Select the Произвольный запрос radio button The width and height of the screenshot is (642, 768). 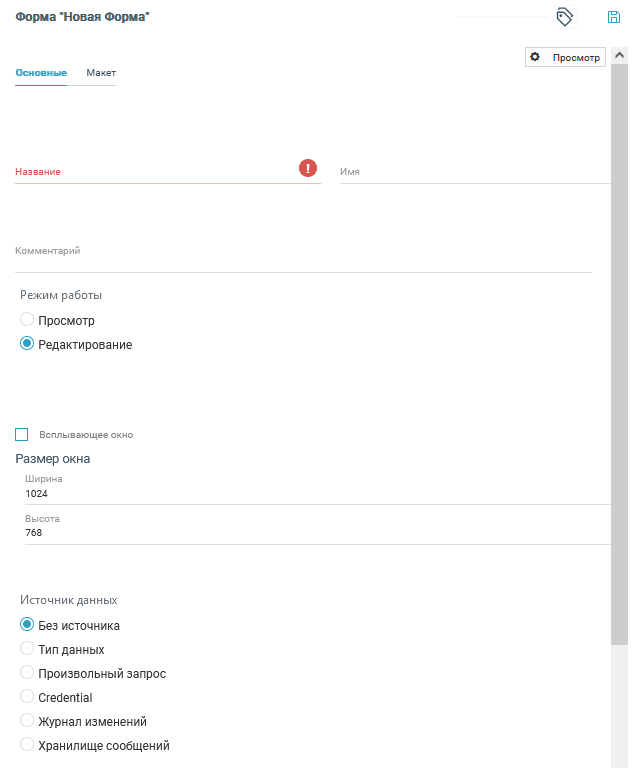tap(27, 673)
